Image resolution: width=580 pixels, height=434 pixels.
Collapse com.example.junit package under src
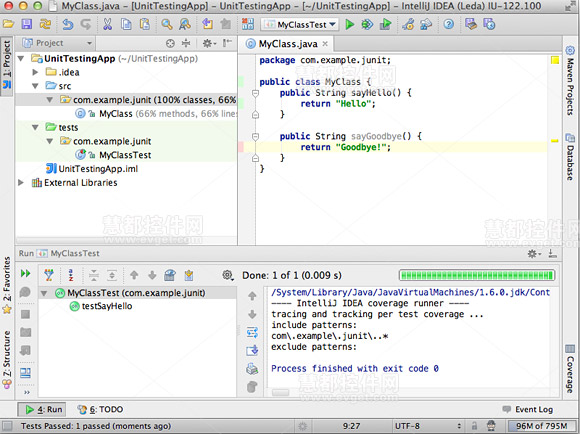click(x=50, y=100)
